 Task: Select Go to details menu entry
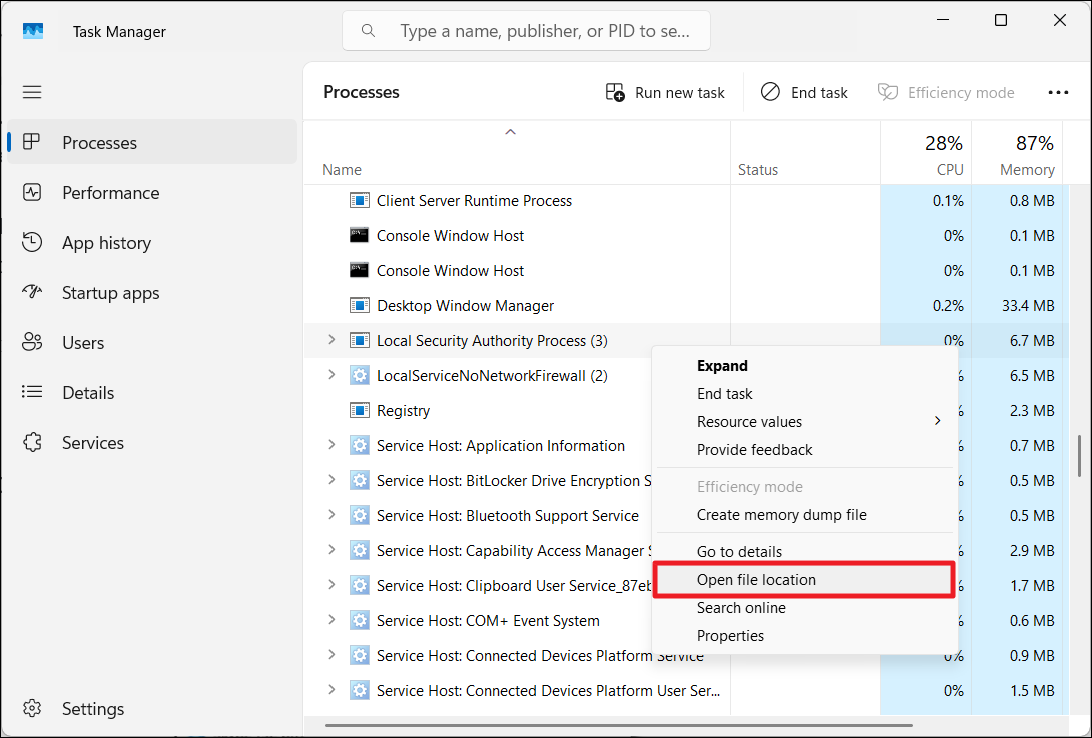pyautogui.click(x=739, y=552)
